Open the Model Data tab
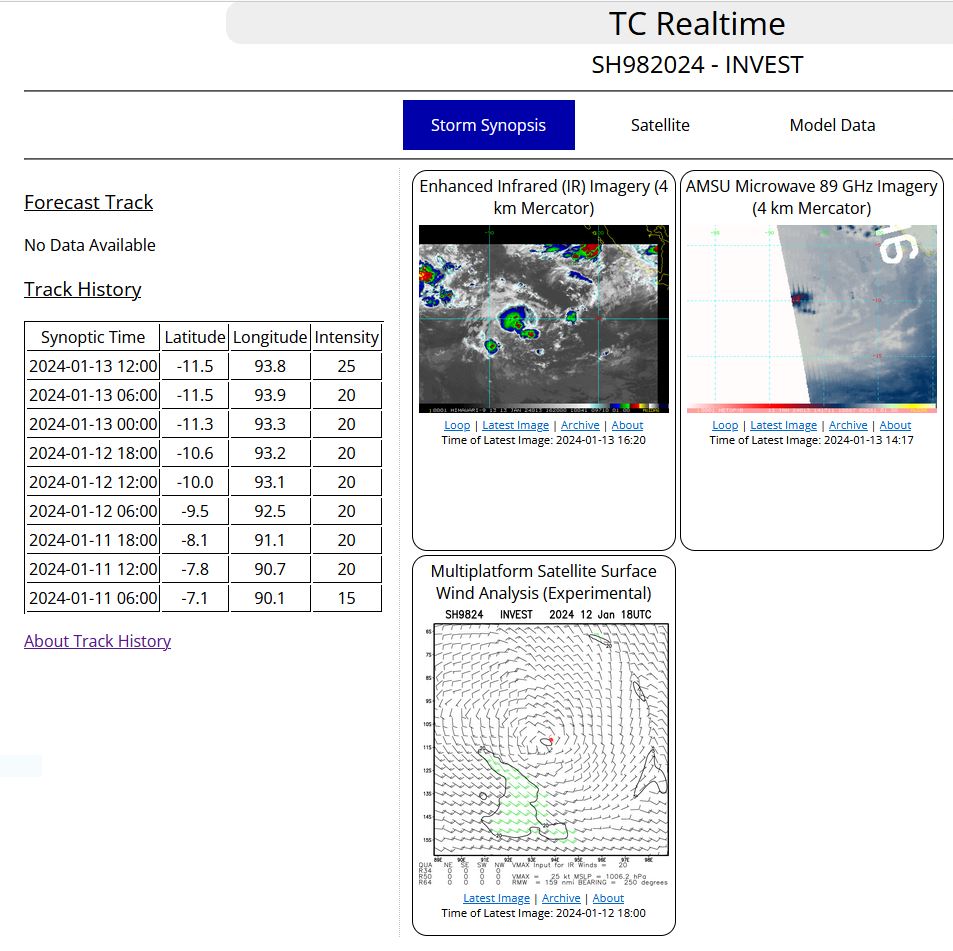 pos(832,125)
